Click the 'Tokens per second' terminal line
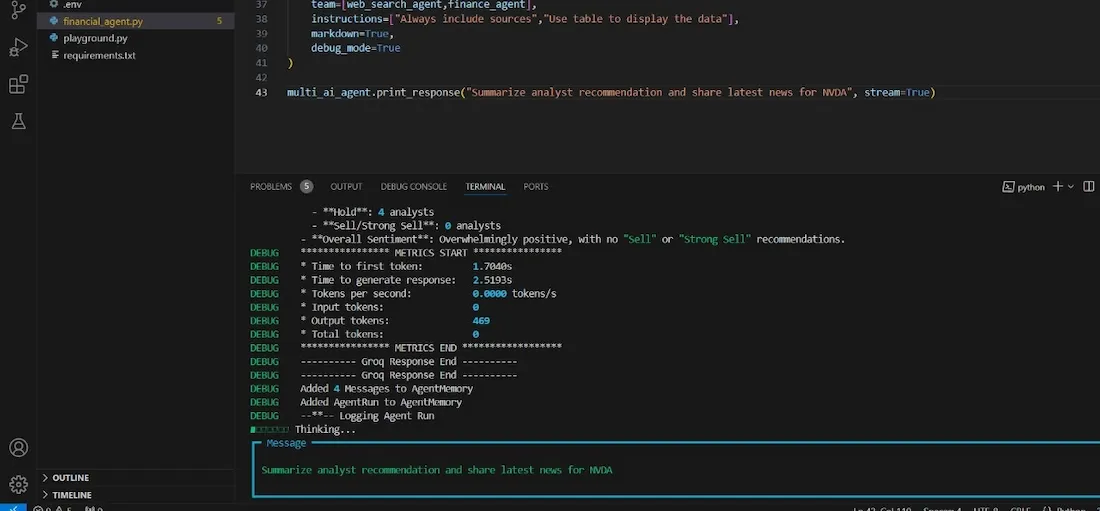 [x=428, y=293]
